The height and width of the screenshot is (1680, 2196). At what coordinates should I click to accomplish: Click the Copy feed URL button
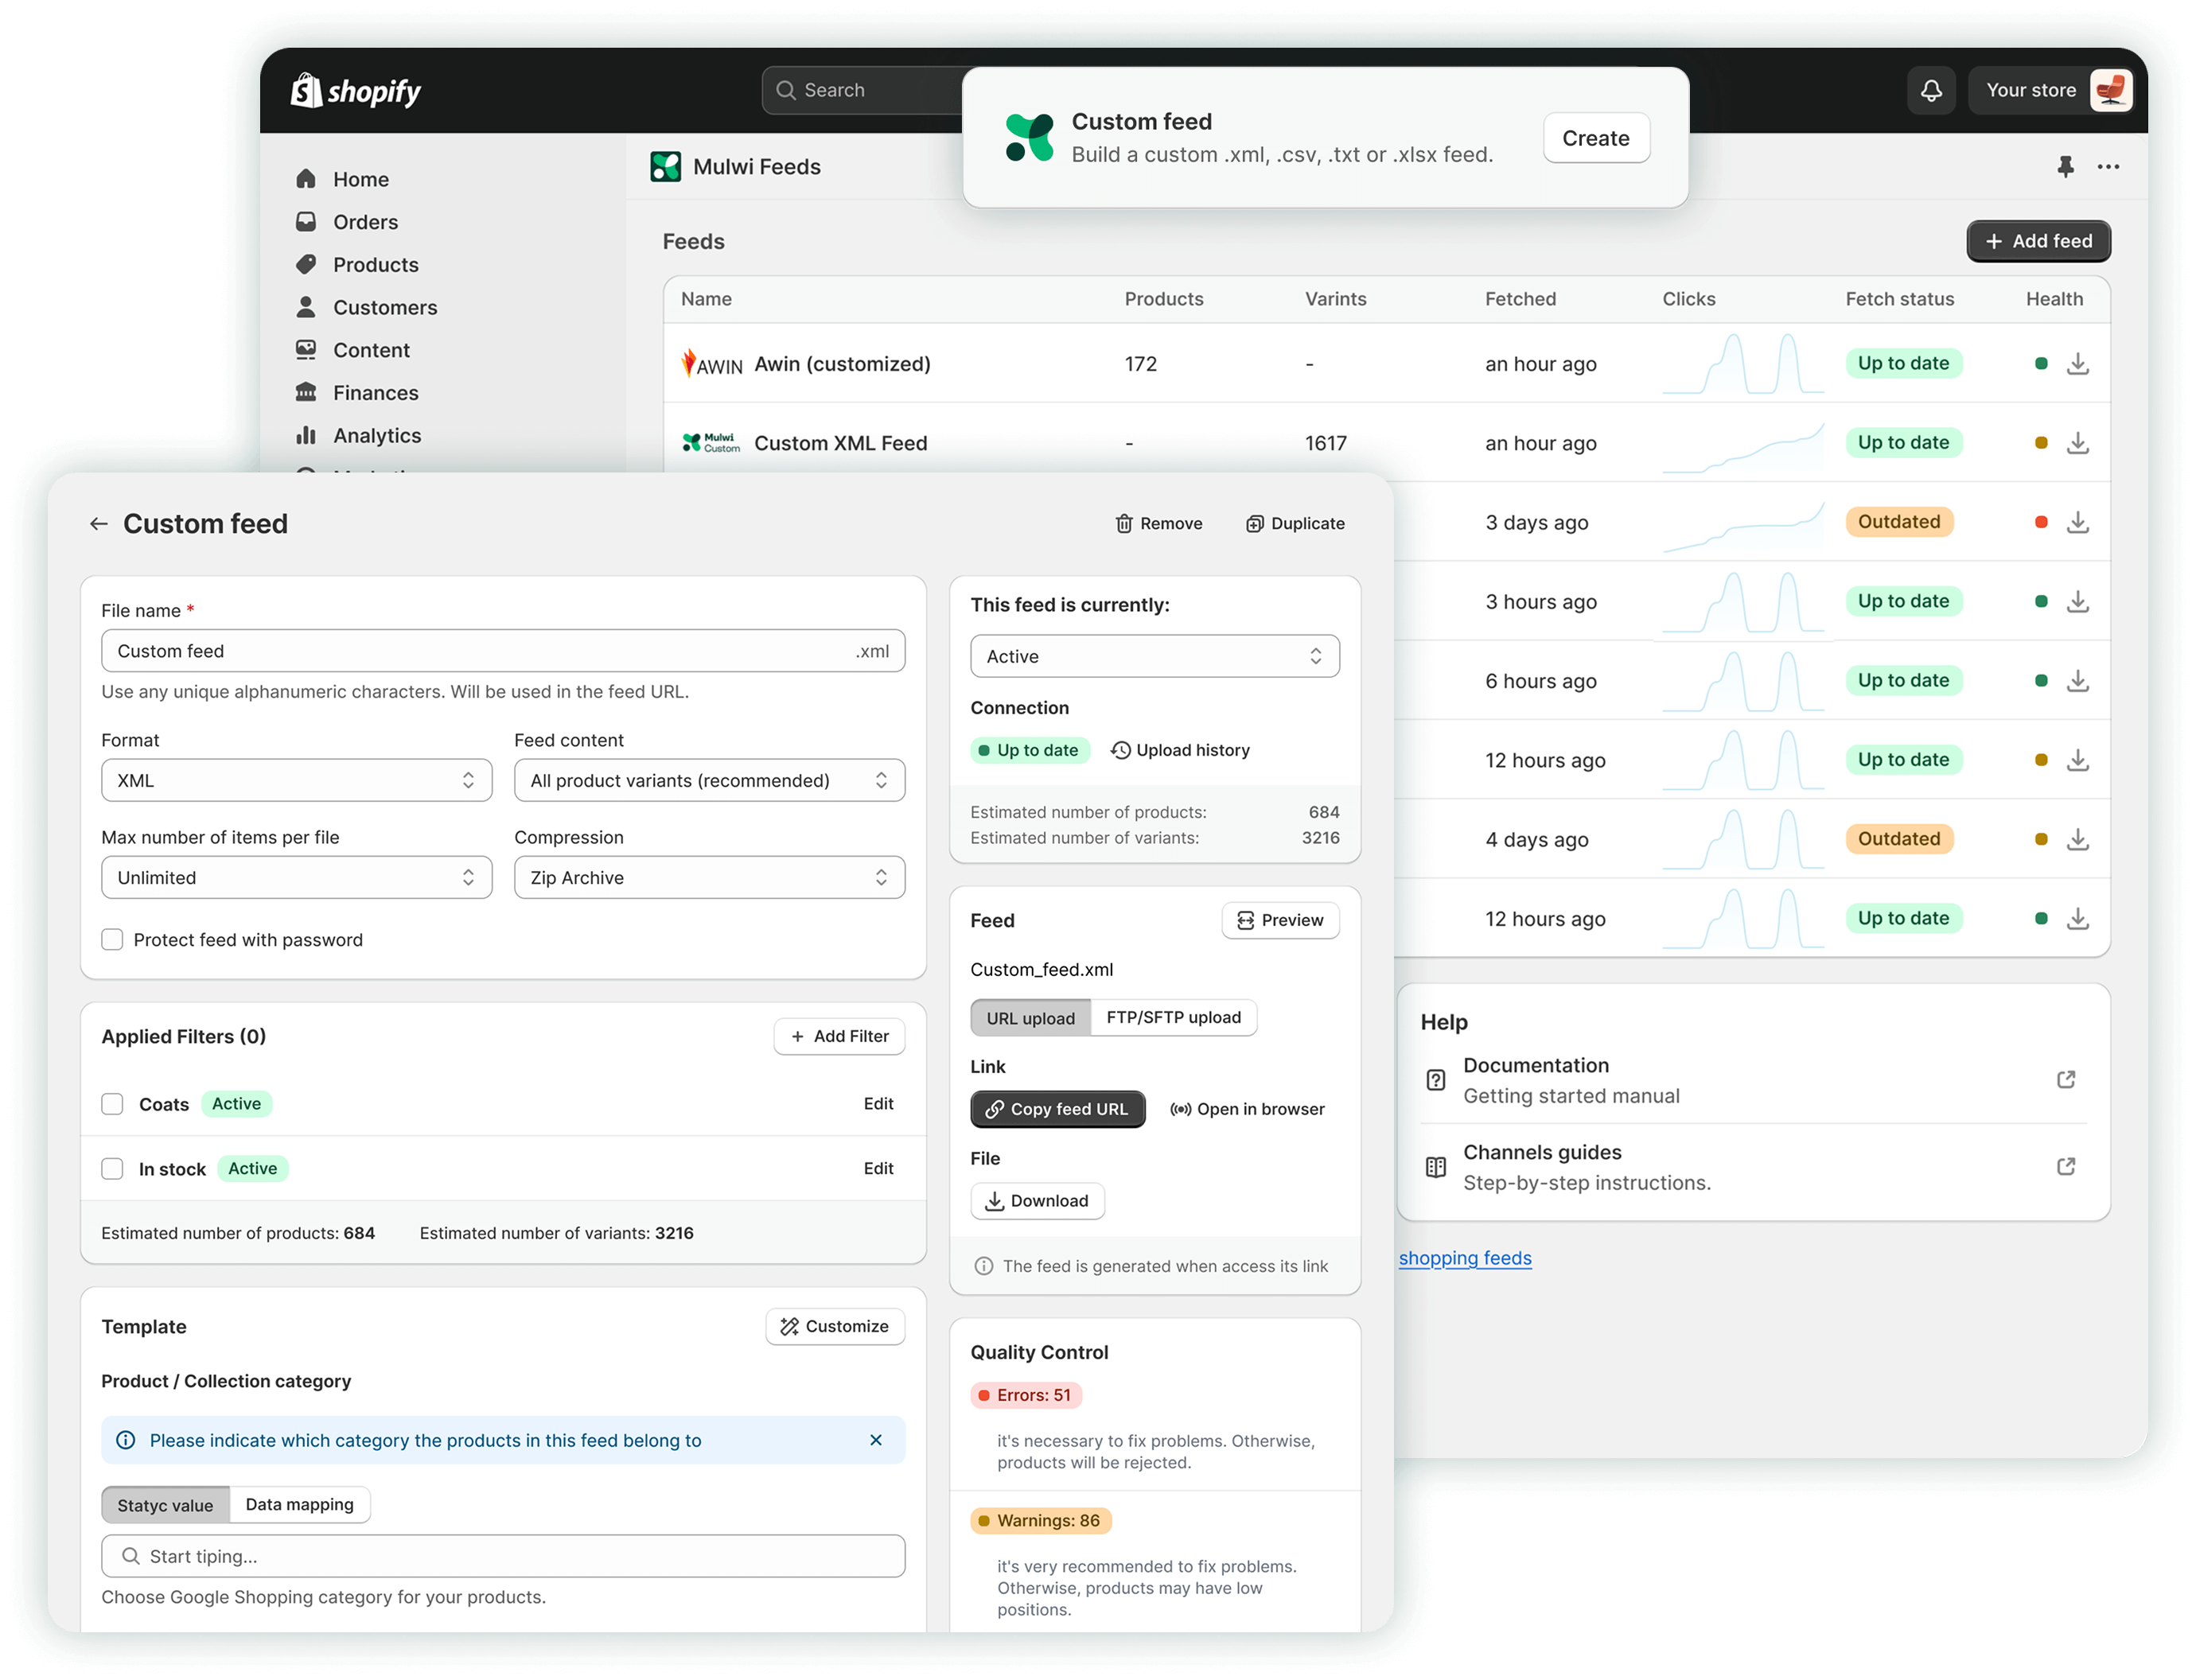[x=1057, y=1109]
